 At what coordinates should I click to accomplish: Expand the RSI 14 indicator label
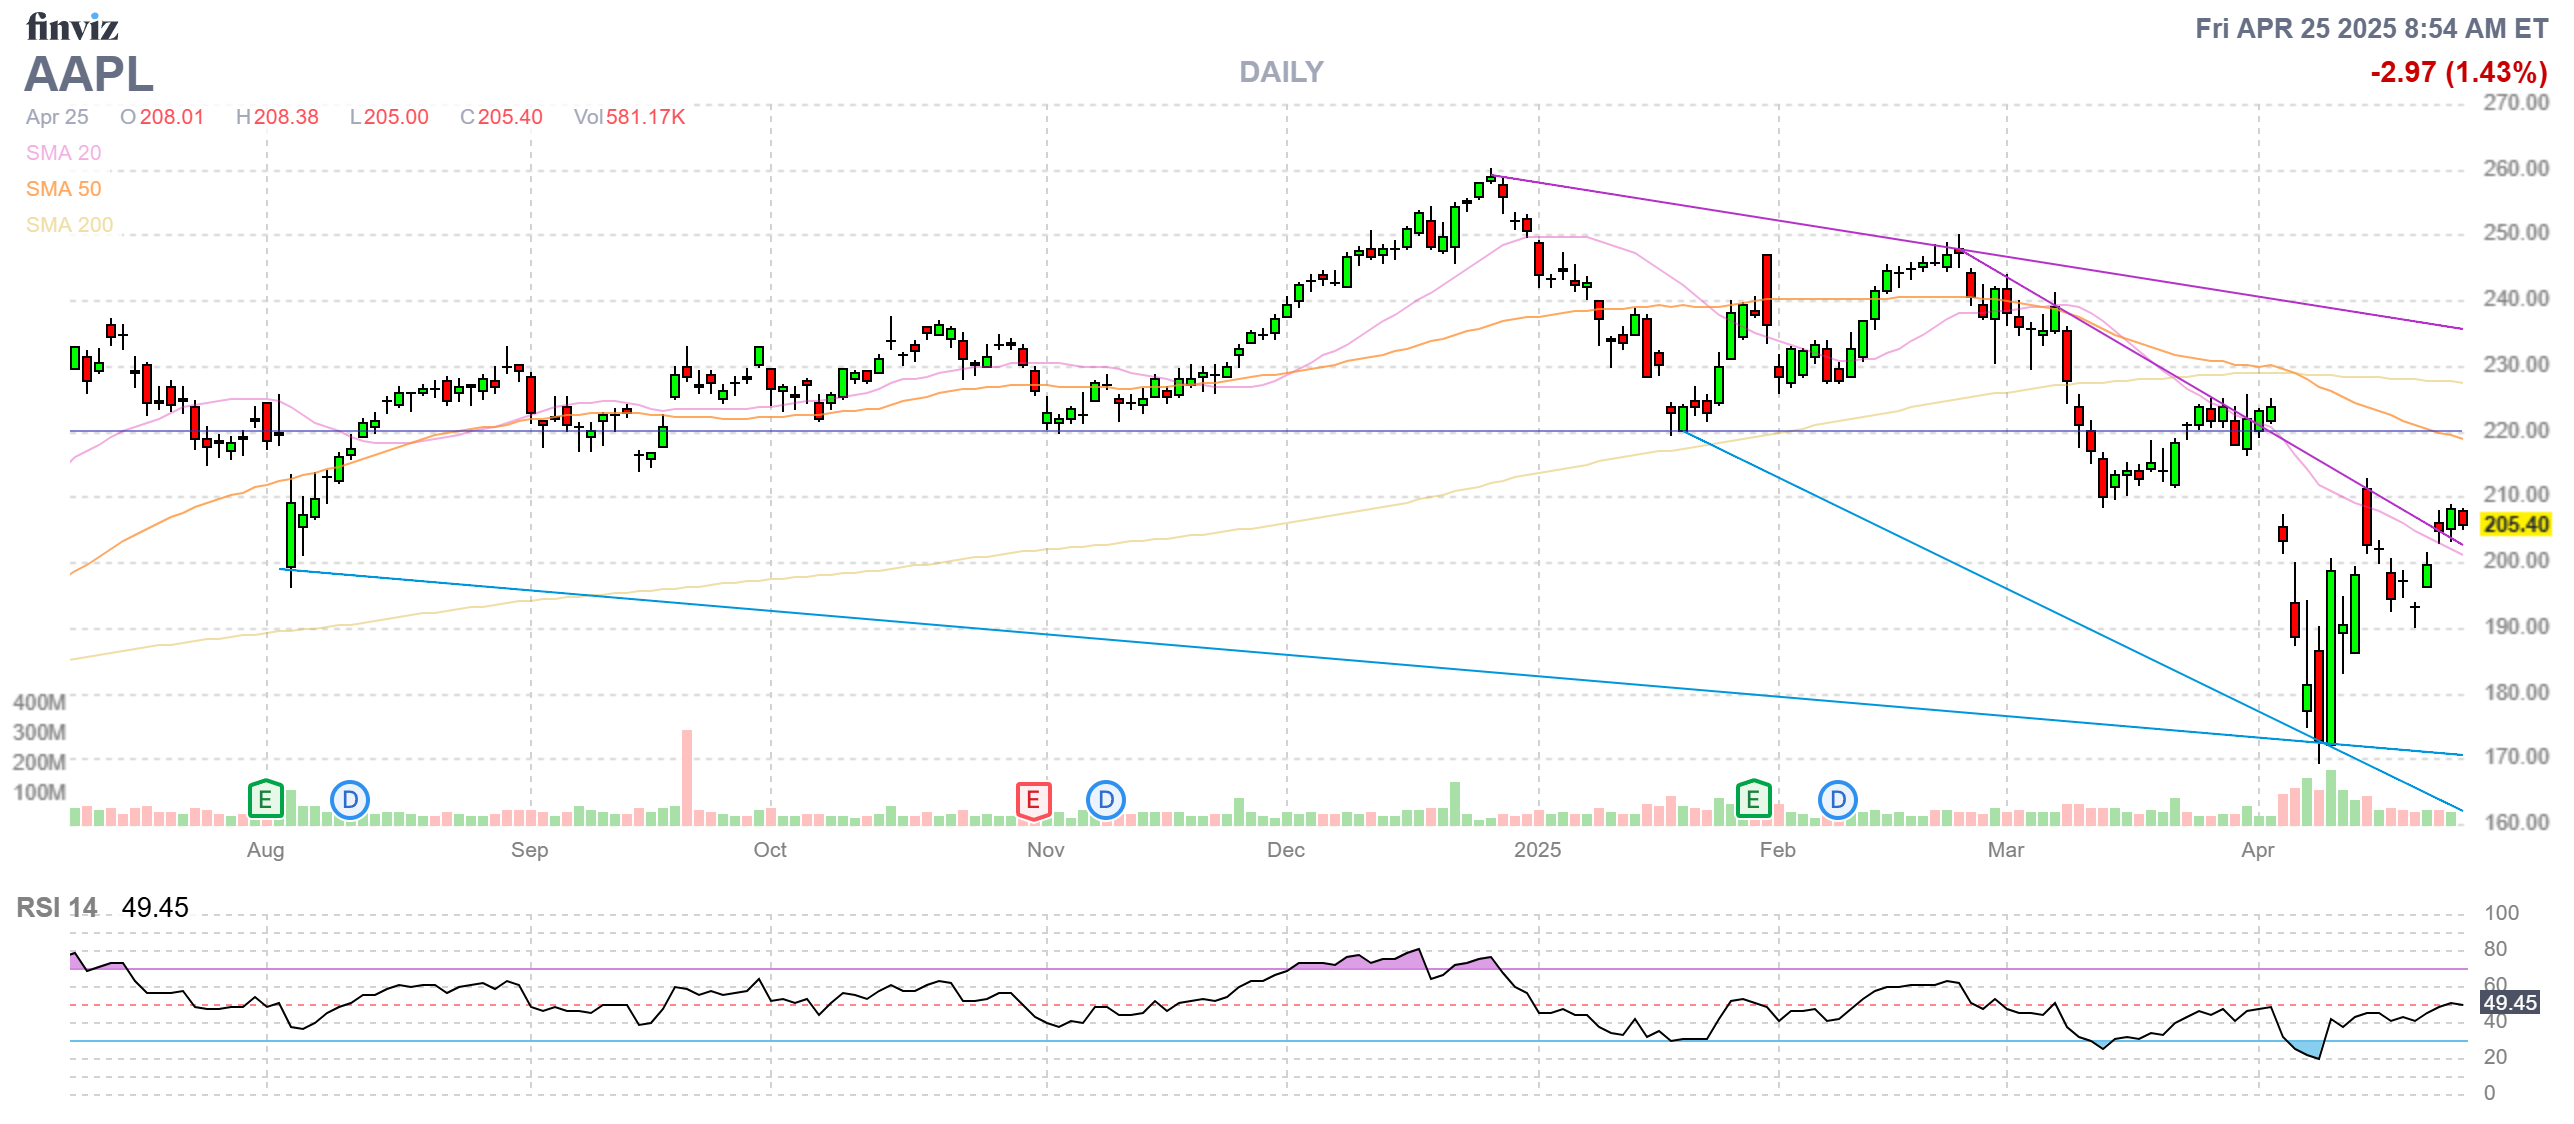click(x=57, y=907)
